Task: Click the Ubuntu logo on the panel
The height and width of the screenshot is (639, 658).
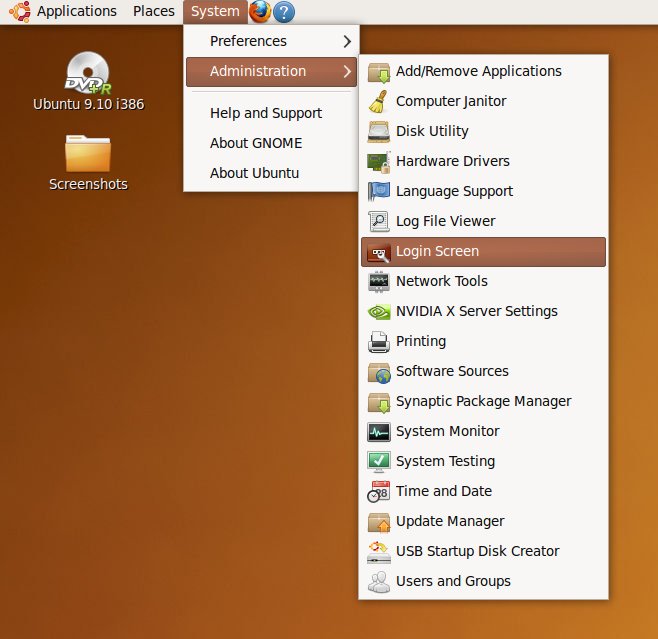Action: pos(20,11)
